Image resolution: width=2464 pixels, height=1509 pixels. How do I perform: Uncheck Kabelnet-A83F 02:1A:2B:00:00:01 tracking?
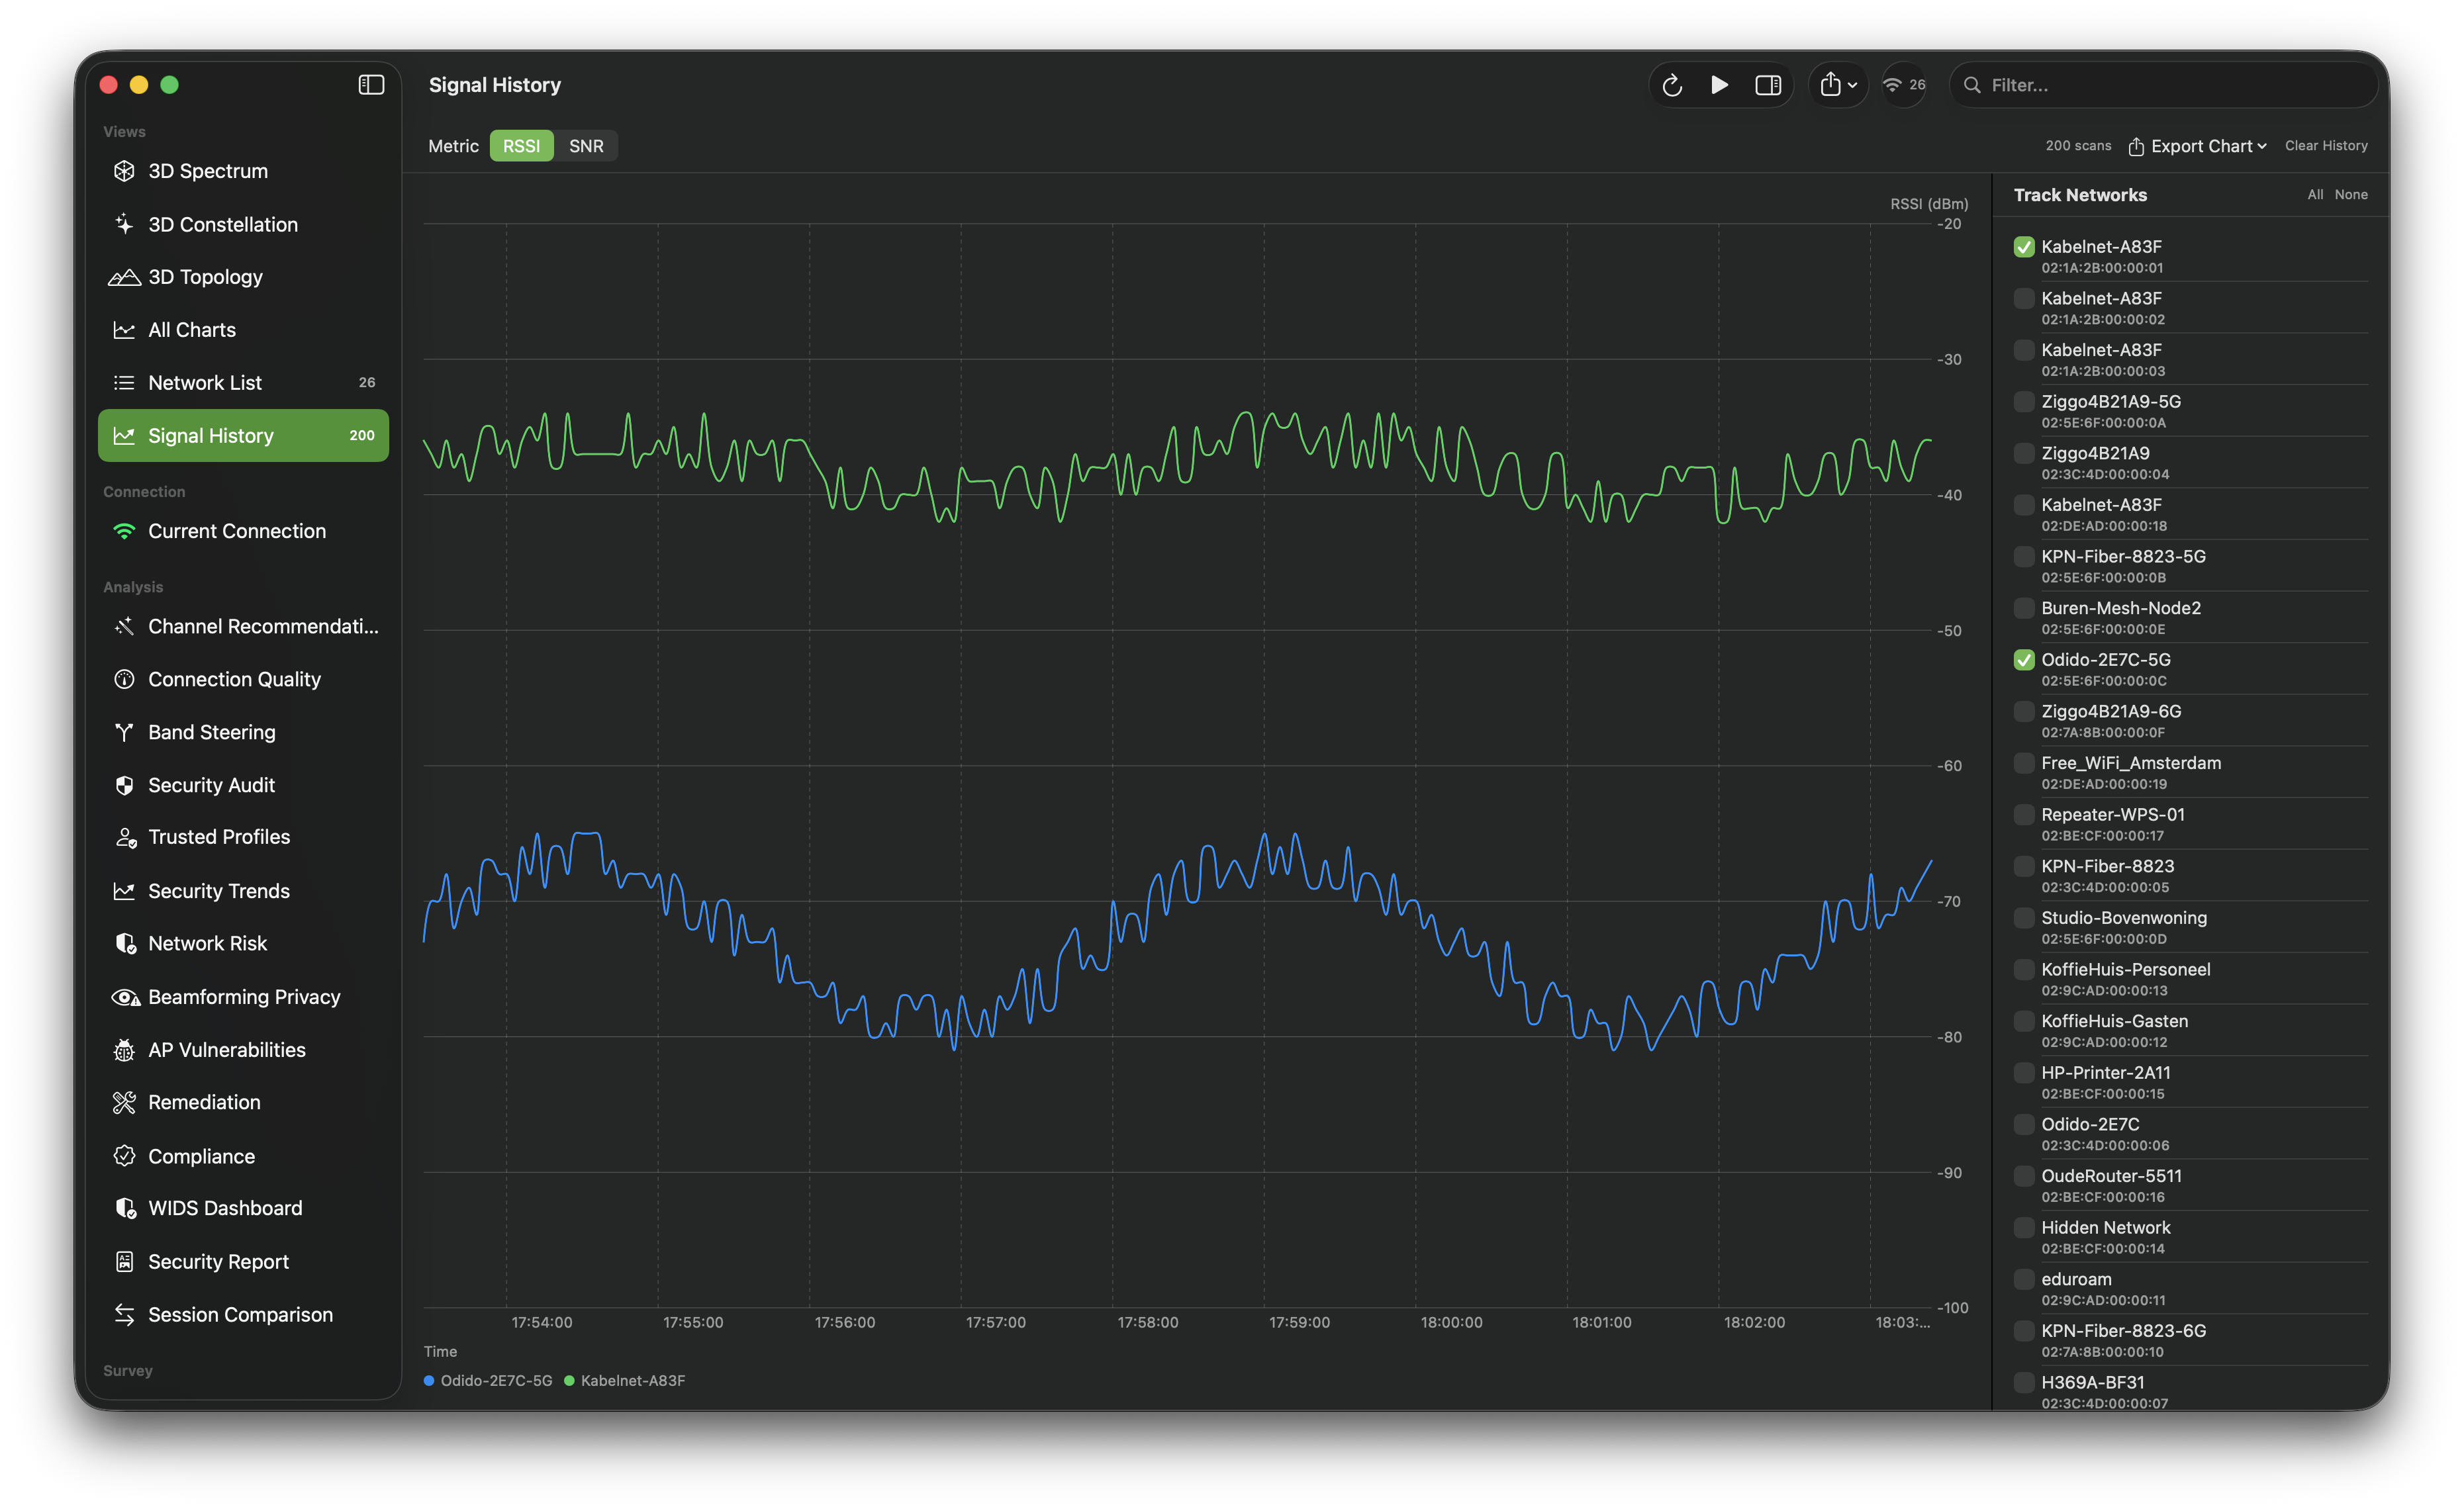point(2024,247)
